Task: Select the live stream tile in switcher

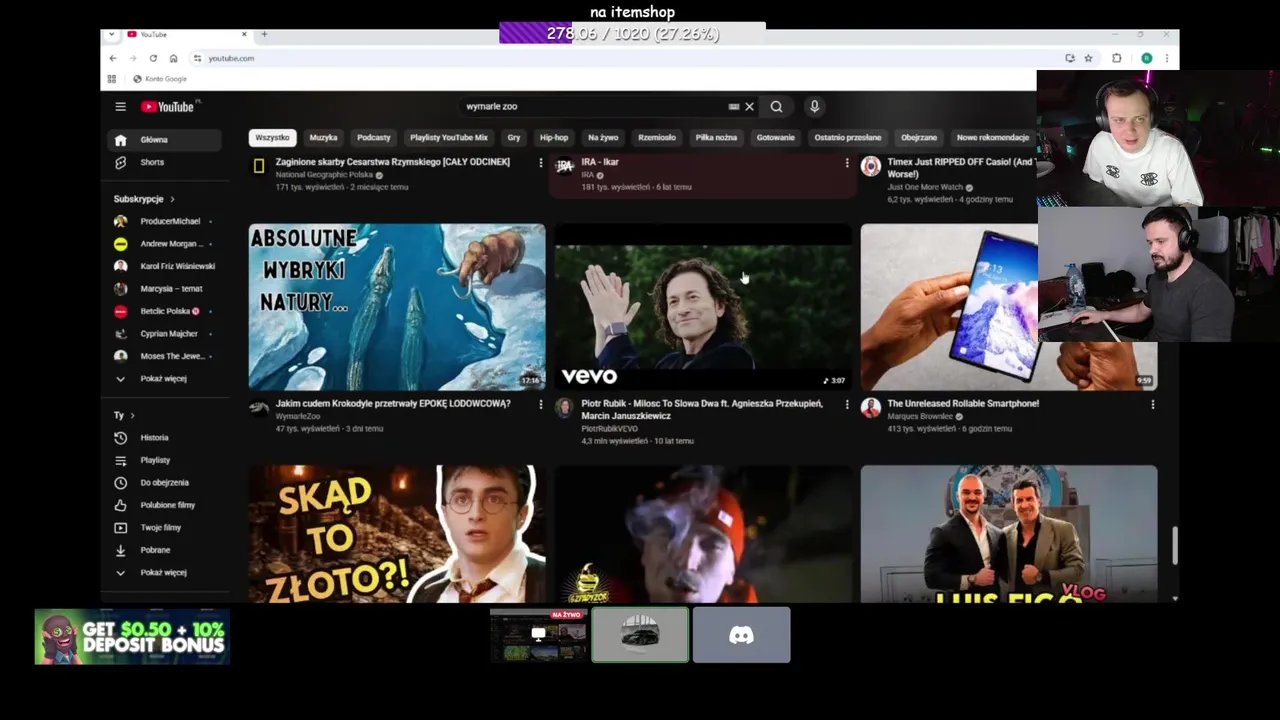Action: [538, 635]
